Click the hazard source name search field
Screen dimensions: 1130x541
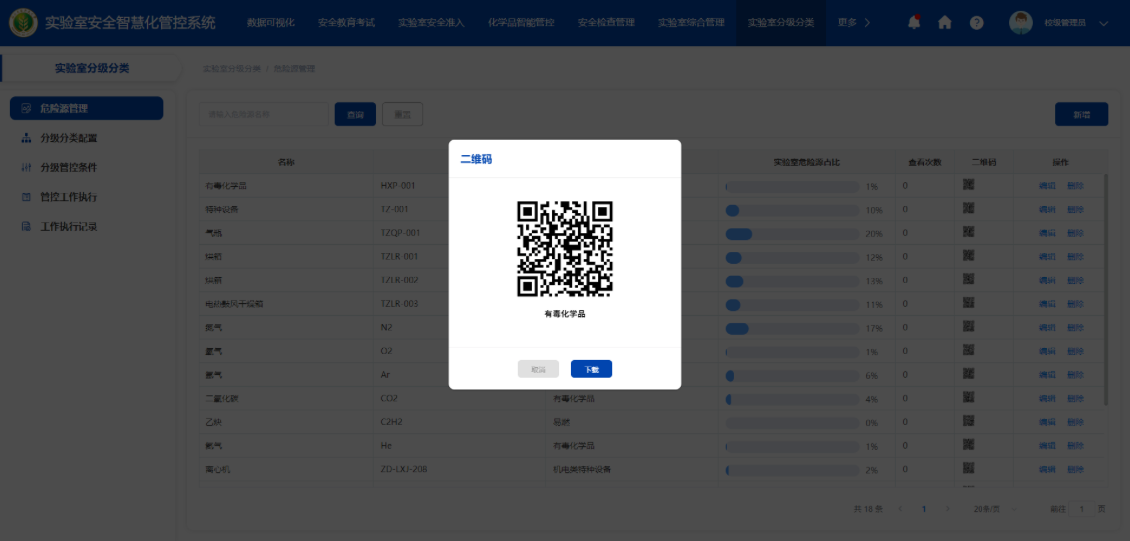(264, 115)
